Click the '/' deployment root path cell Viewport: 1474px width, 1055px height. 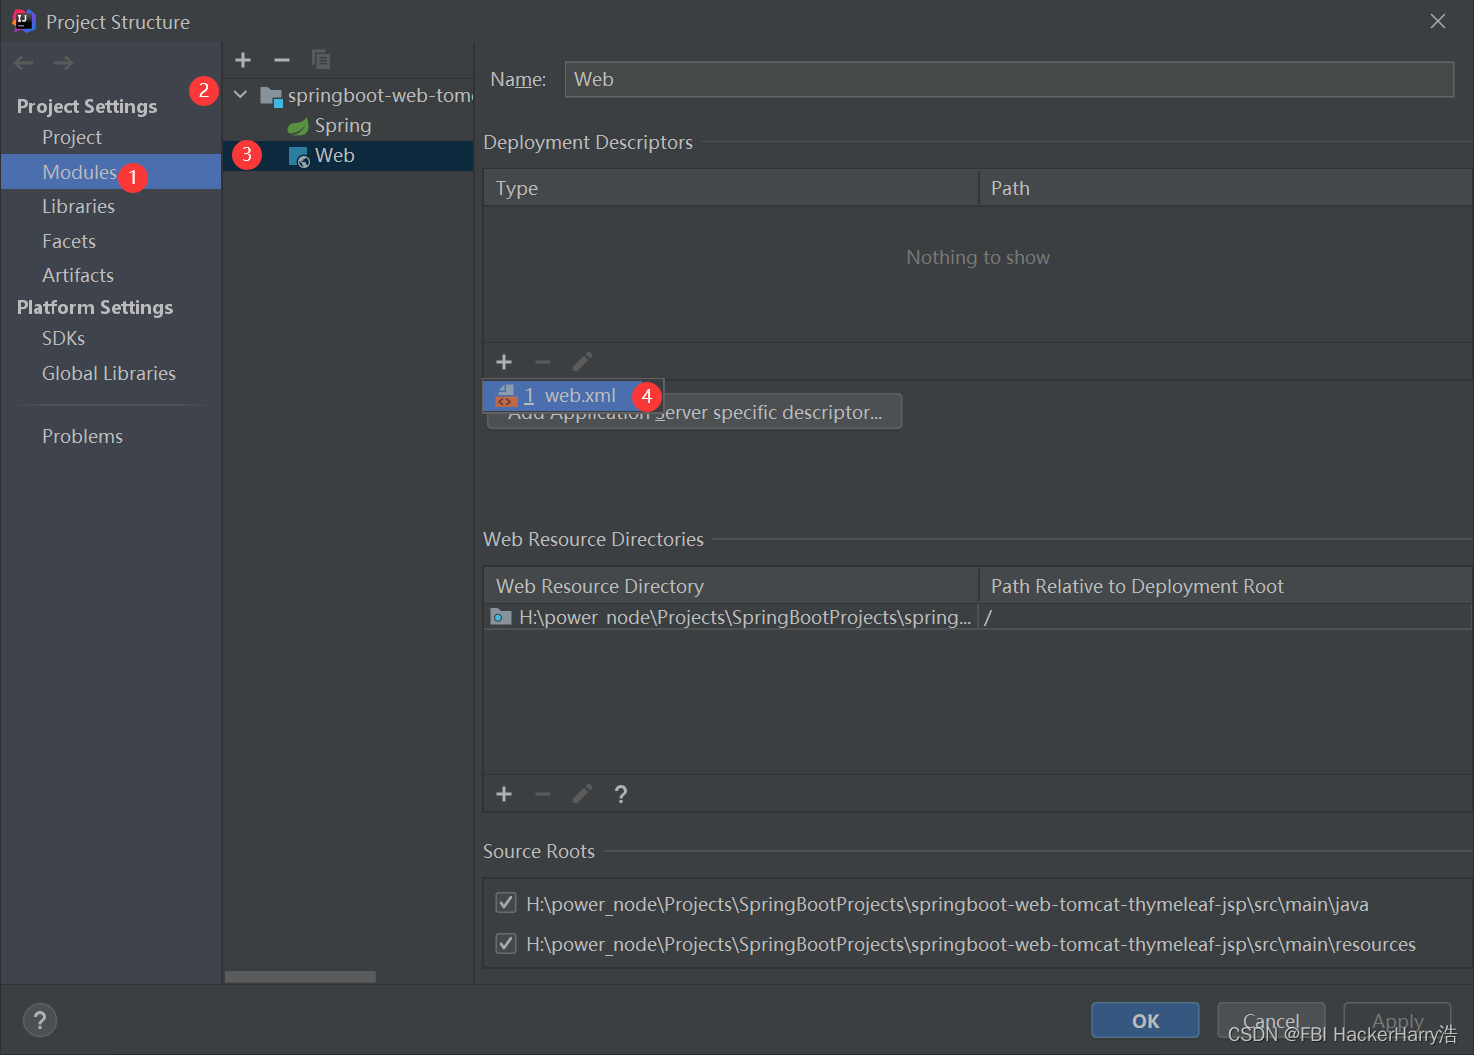point(1225,617)
